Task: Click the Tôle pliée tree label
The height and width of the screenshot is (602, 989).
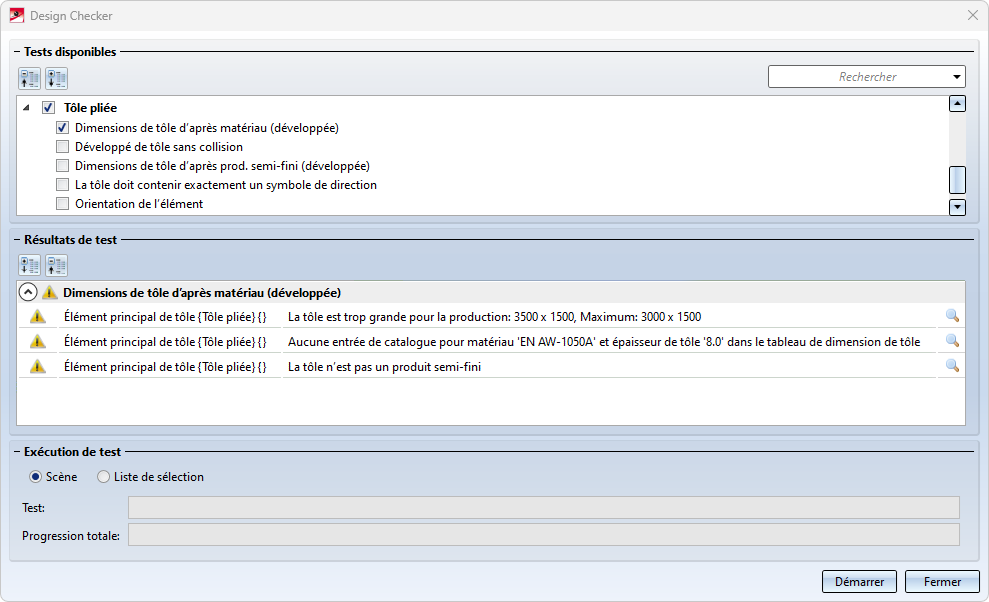Action: pos(90,108)
